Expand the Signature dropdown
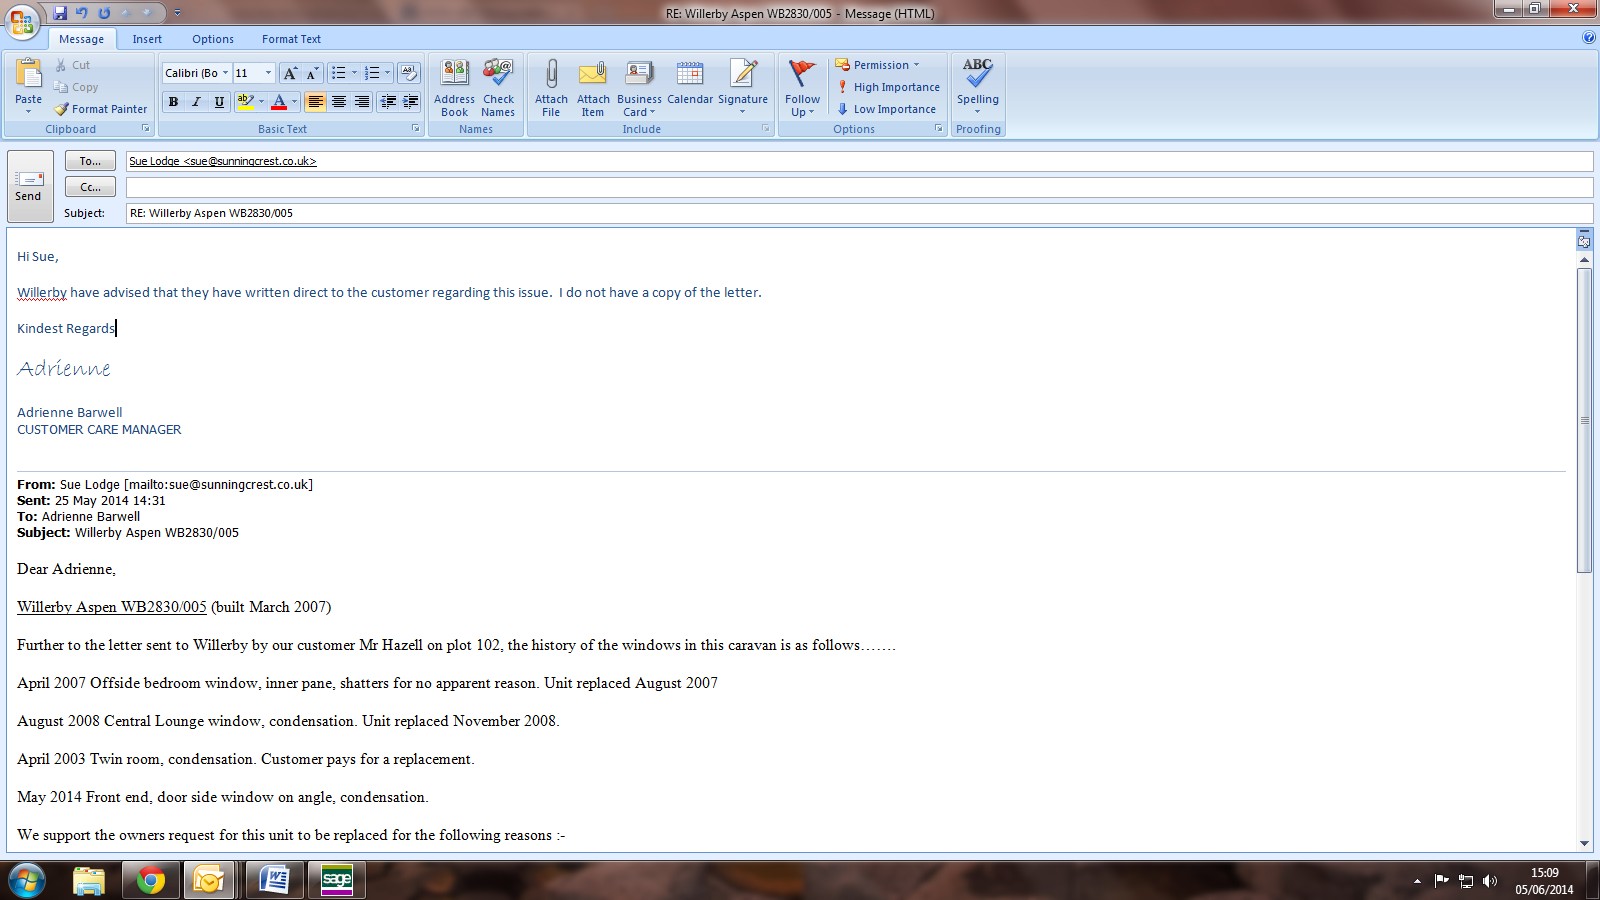Screen dimensions: 1600x900 pos(743,112)
